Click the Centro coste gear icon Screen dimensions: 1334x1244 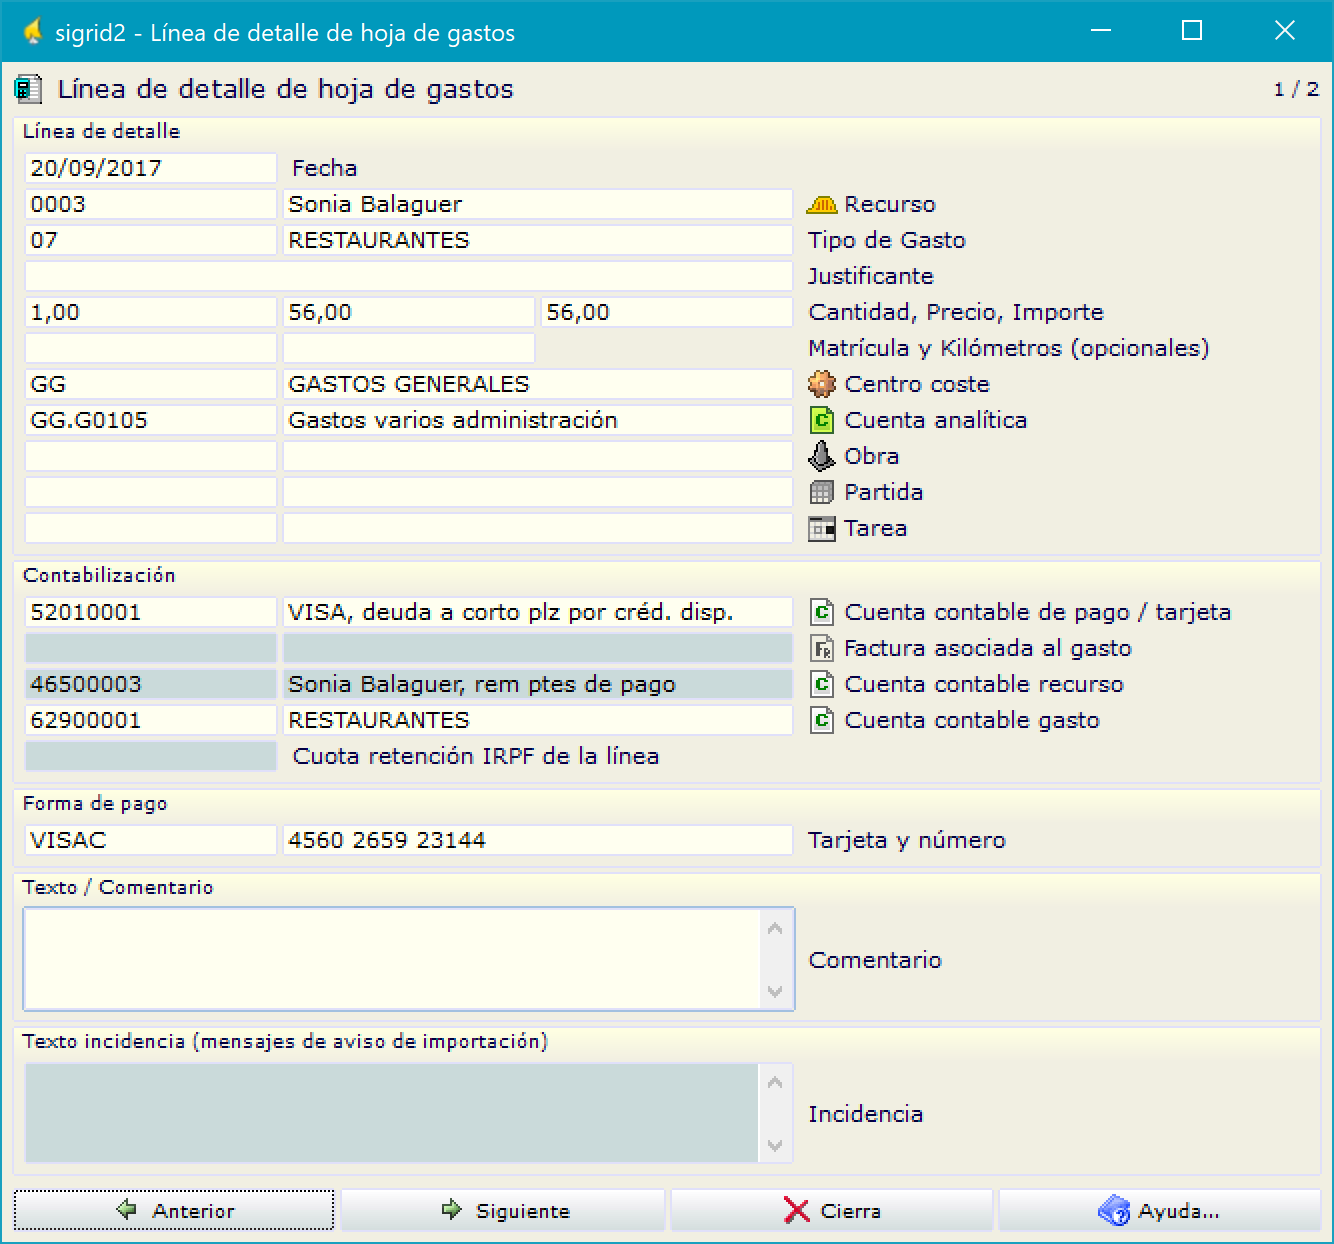[x=821, y=384]
